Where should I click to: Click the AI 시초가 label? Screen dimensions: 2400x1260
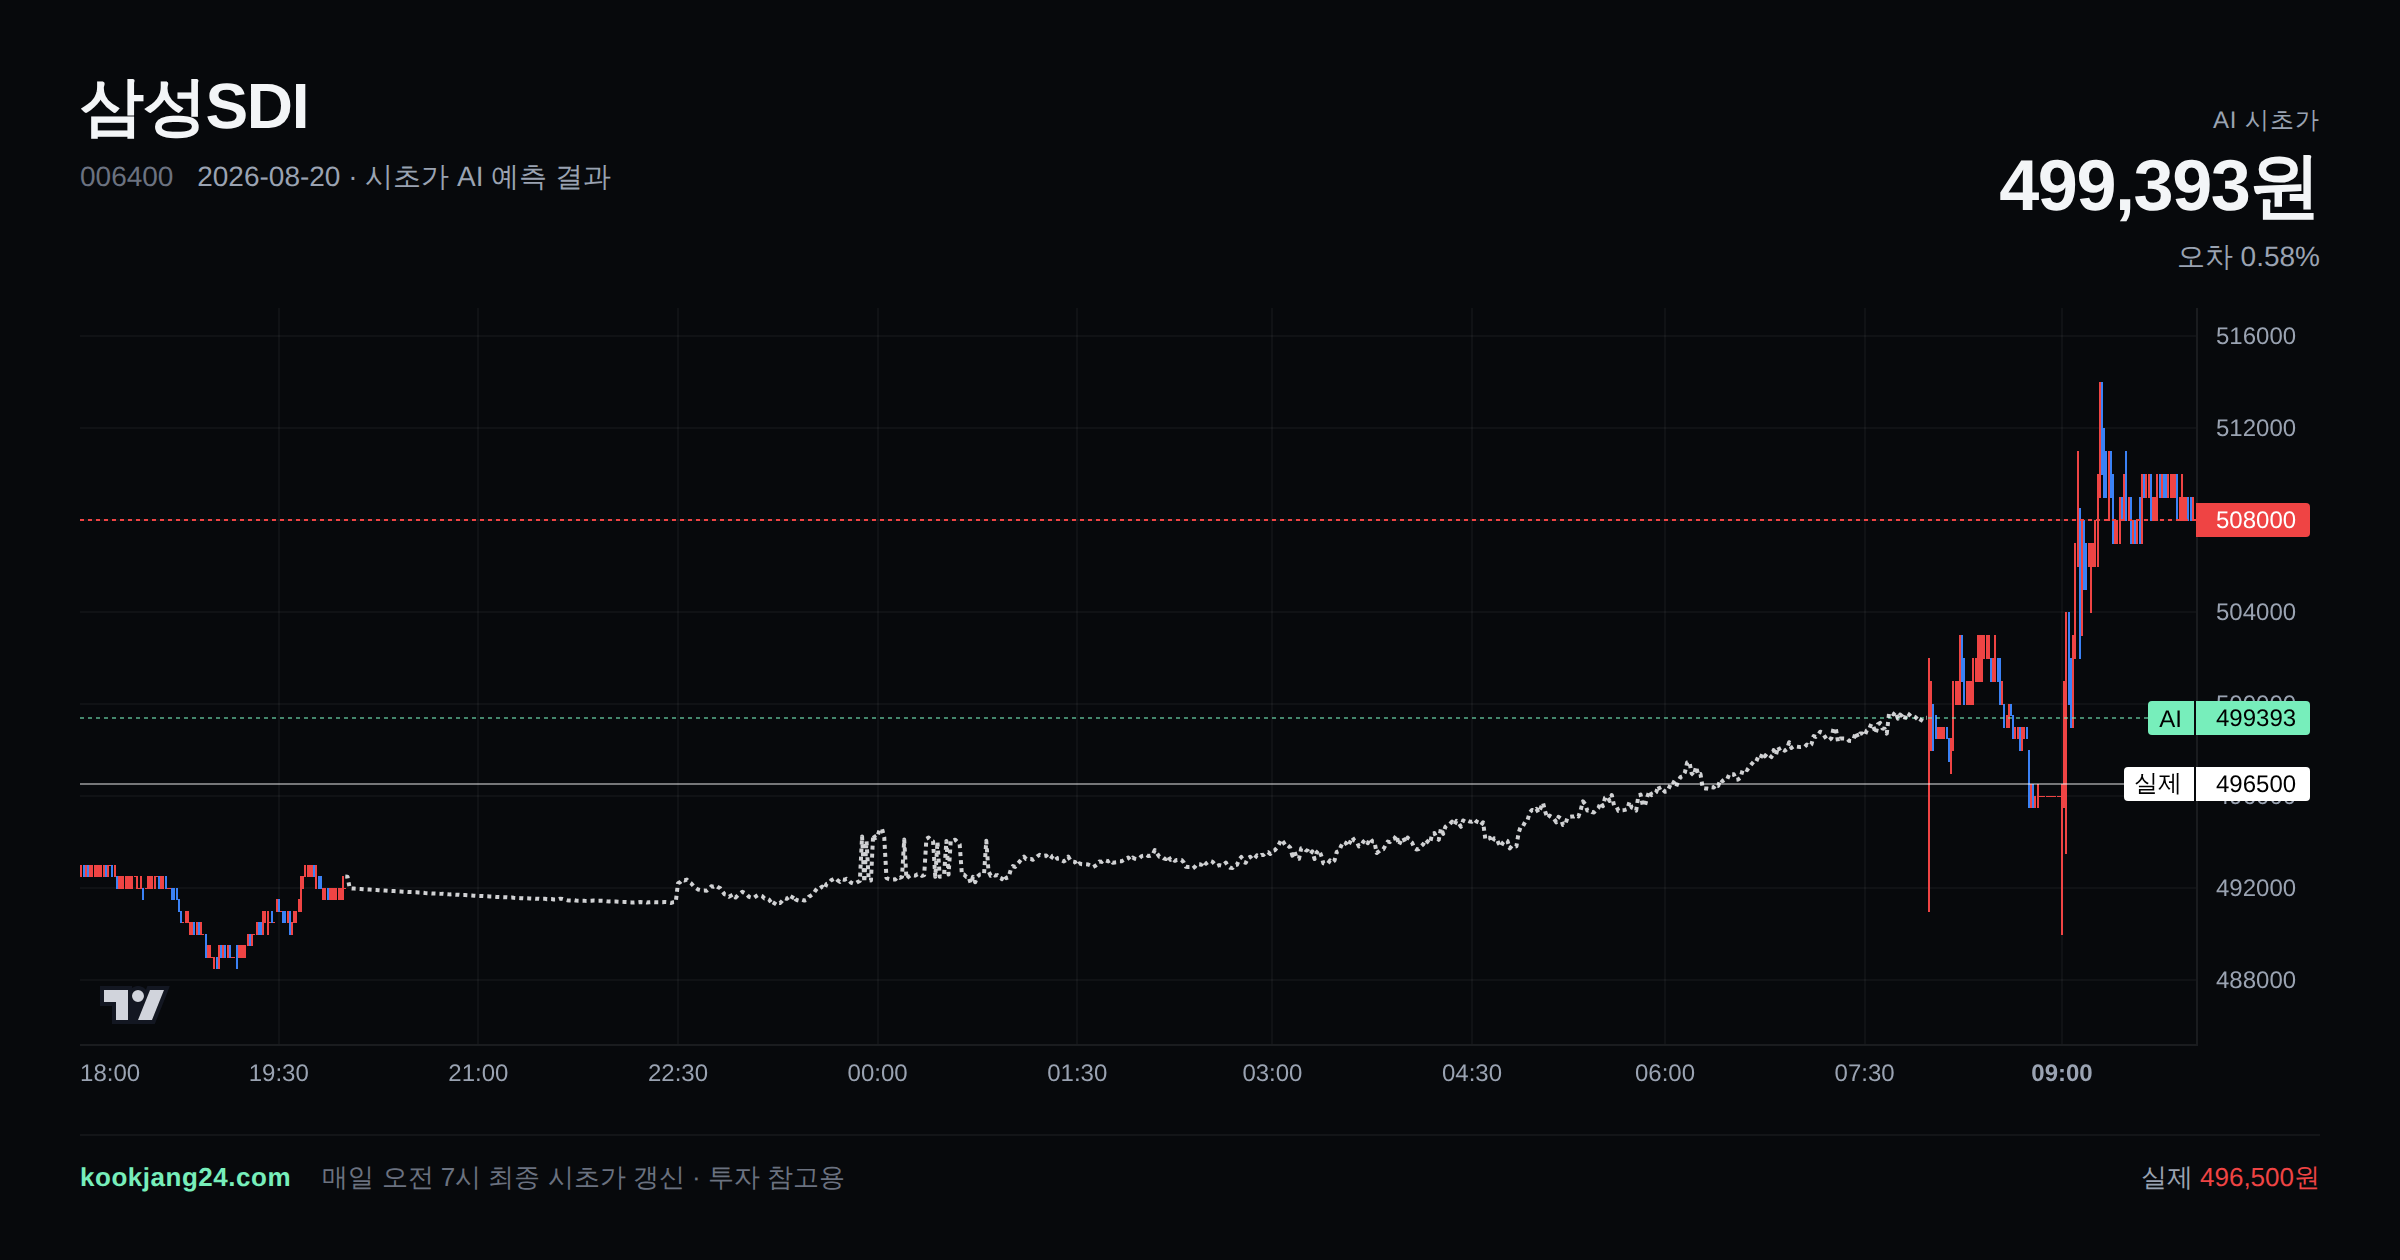(x=2265, y=120)
